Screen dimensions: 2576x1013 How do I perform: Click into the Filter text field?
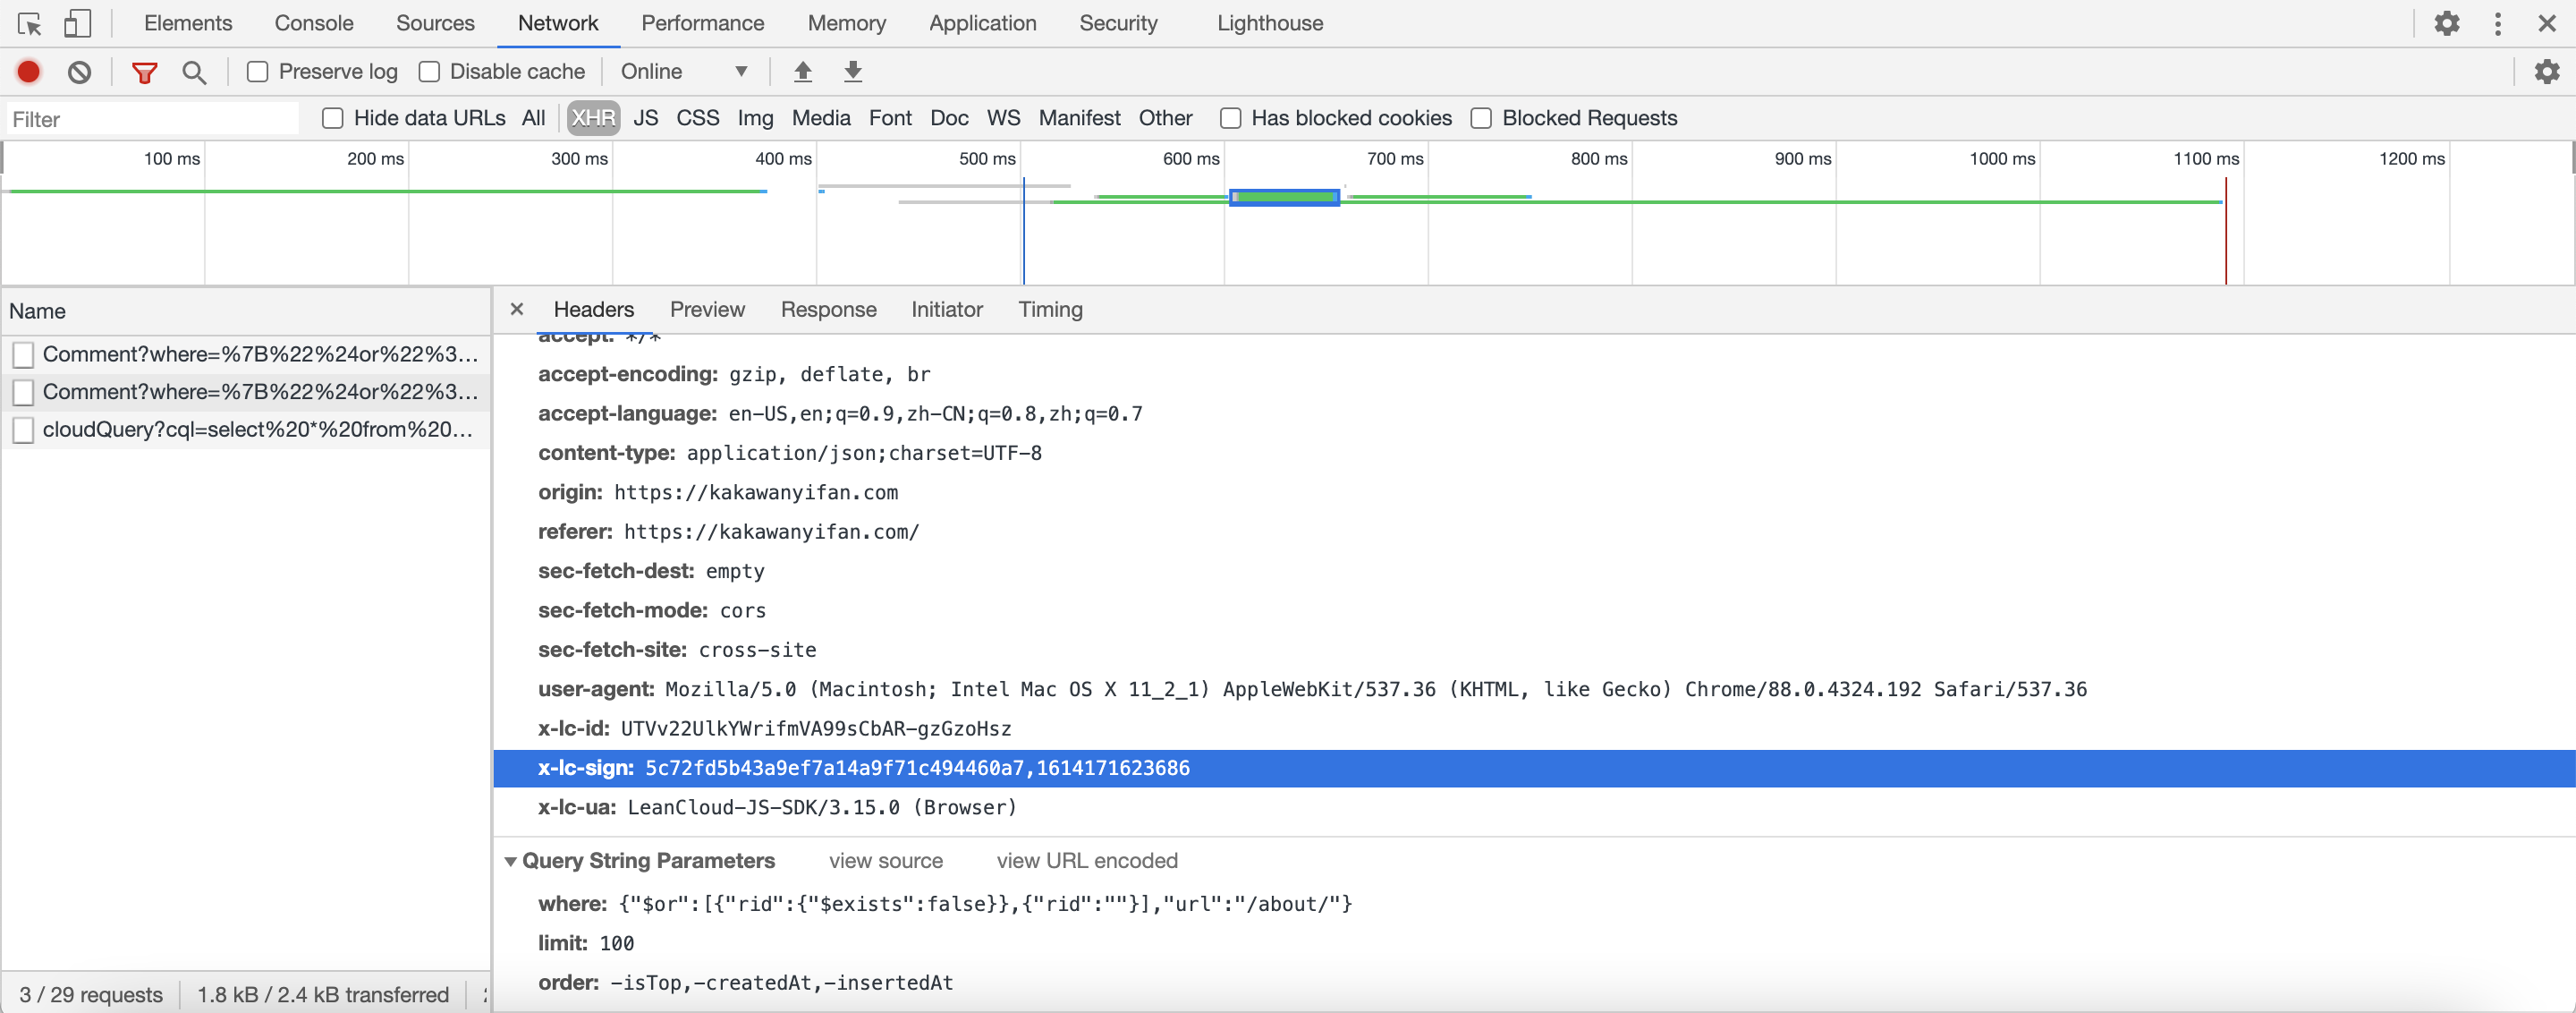click(153, 119)
